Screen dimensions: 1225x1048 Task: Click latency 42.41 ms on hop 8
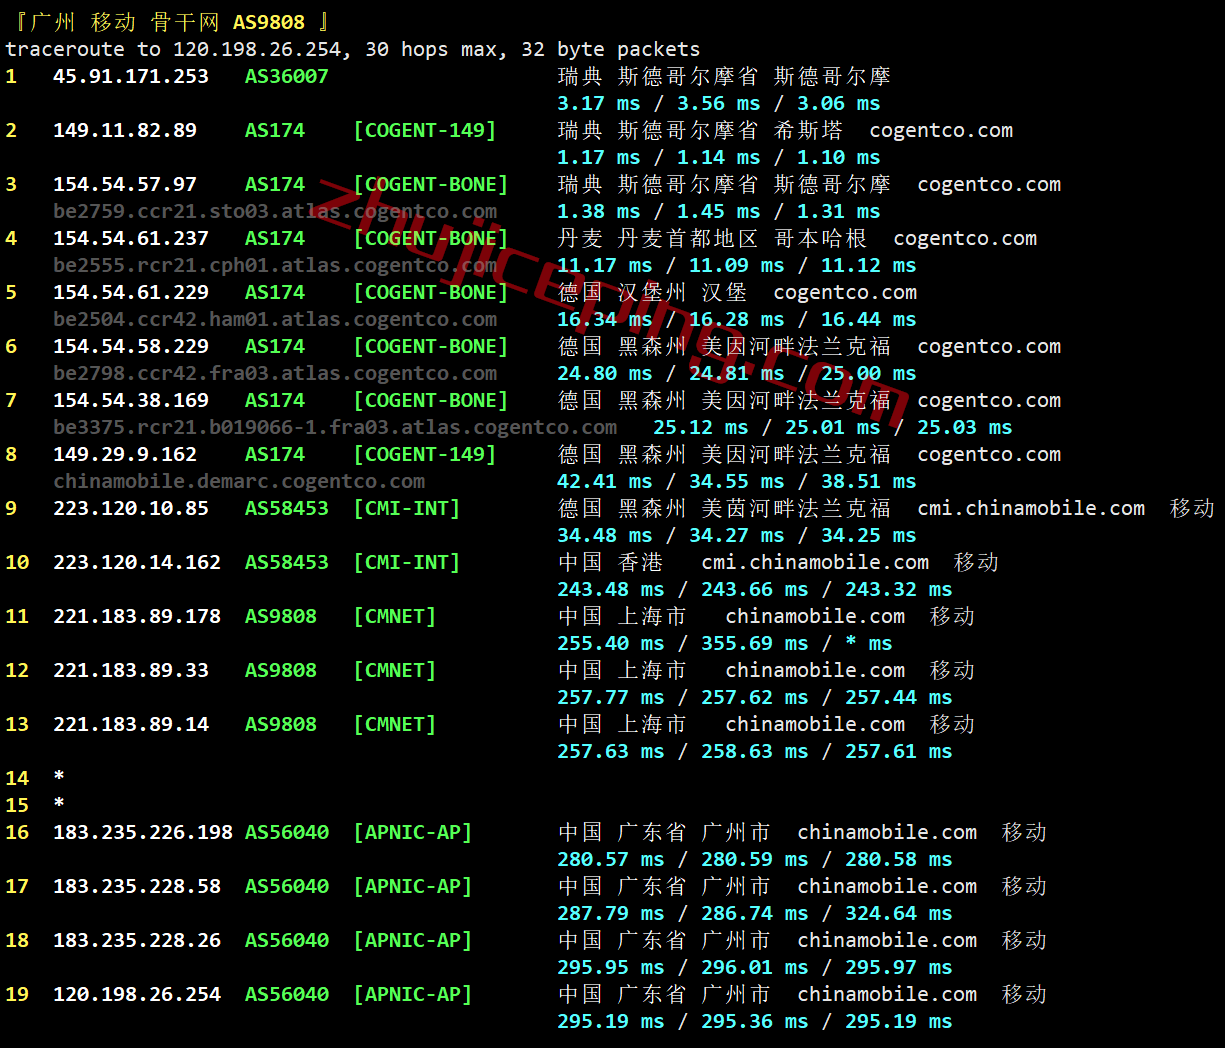click(605, 481)
